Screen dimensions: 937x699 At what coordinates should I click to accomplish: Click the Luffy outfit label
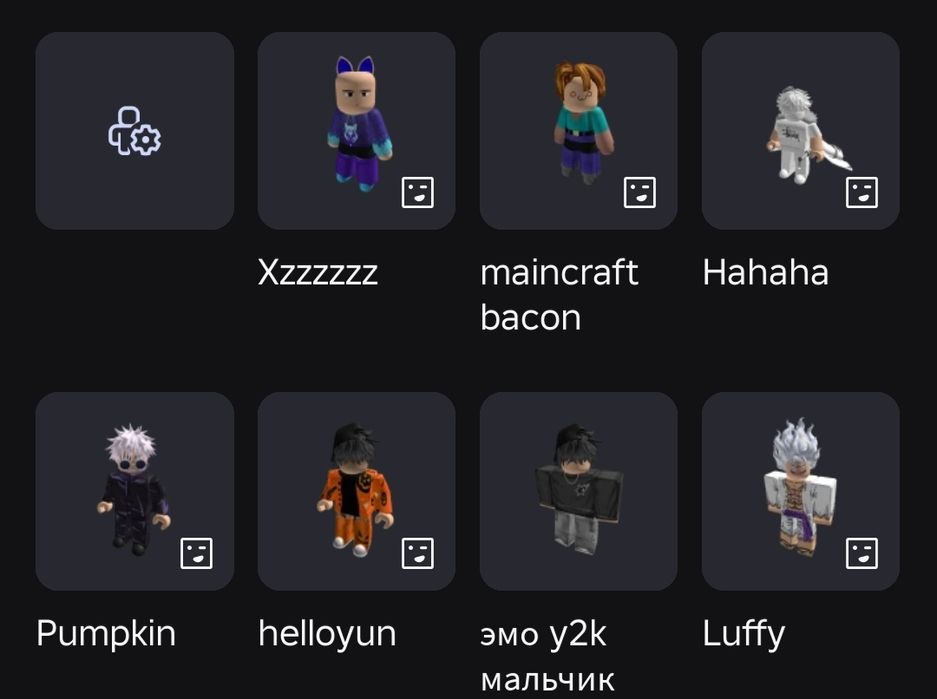tap(743, 634)
